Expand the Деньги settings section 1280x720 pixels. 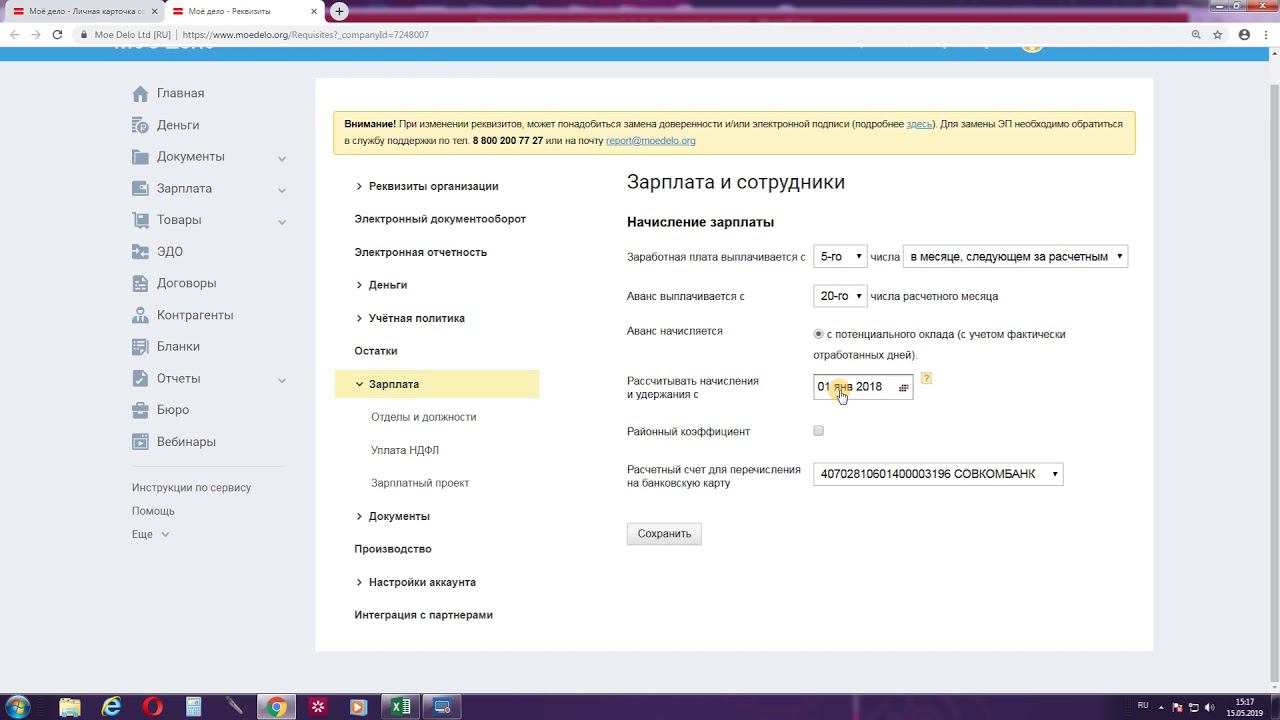pyautogui.click(x=381, y=285)
